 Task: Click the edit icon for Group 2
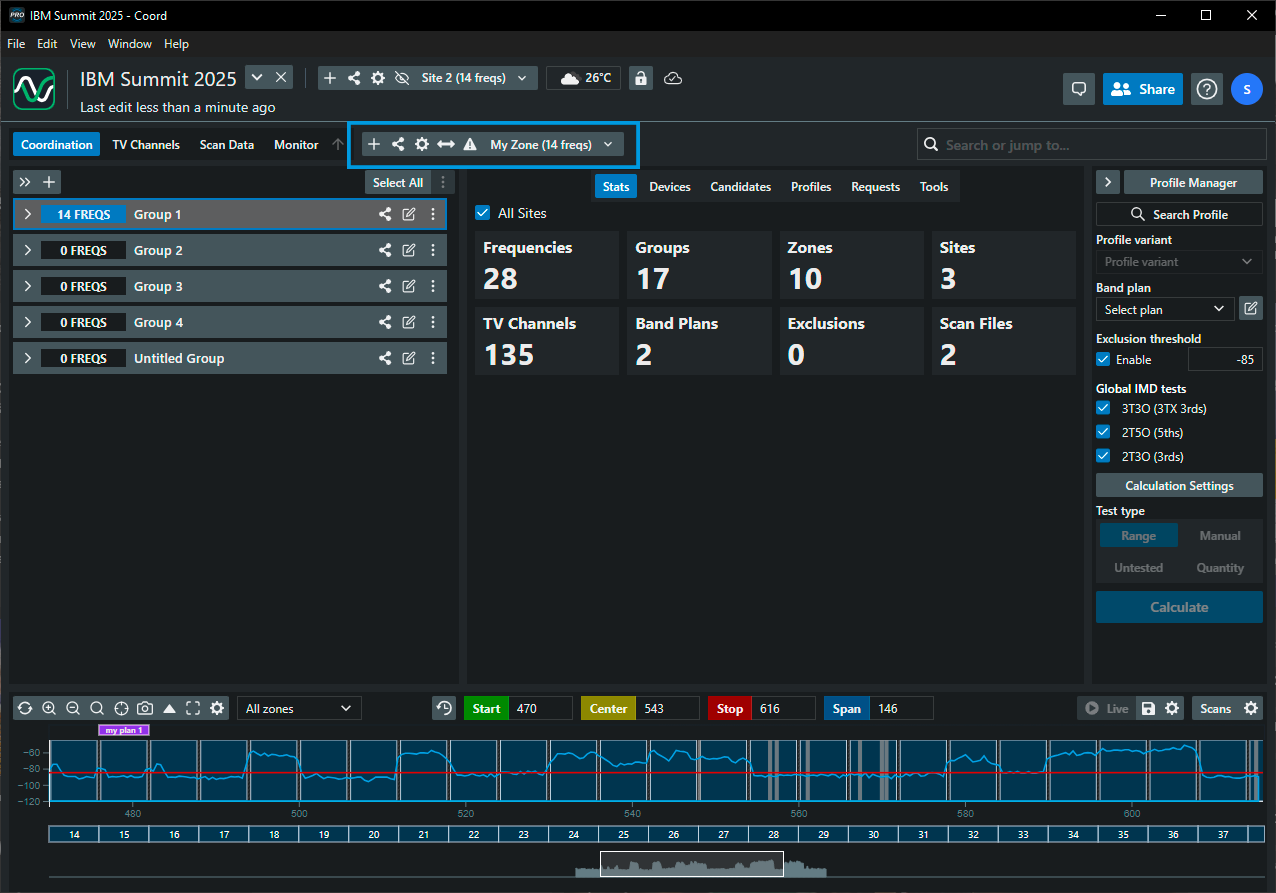pos(409,250)
